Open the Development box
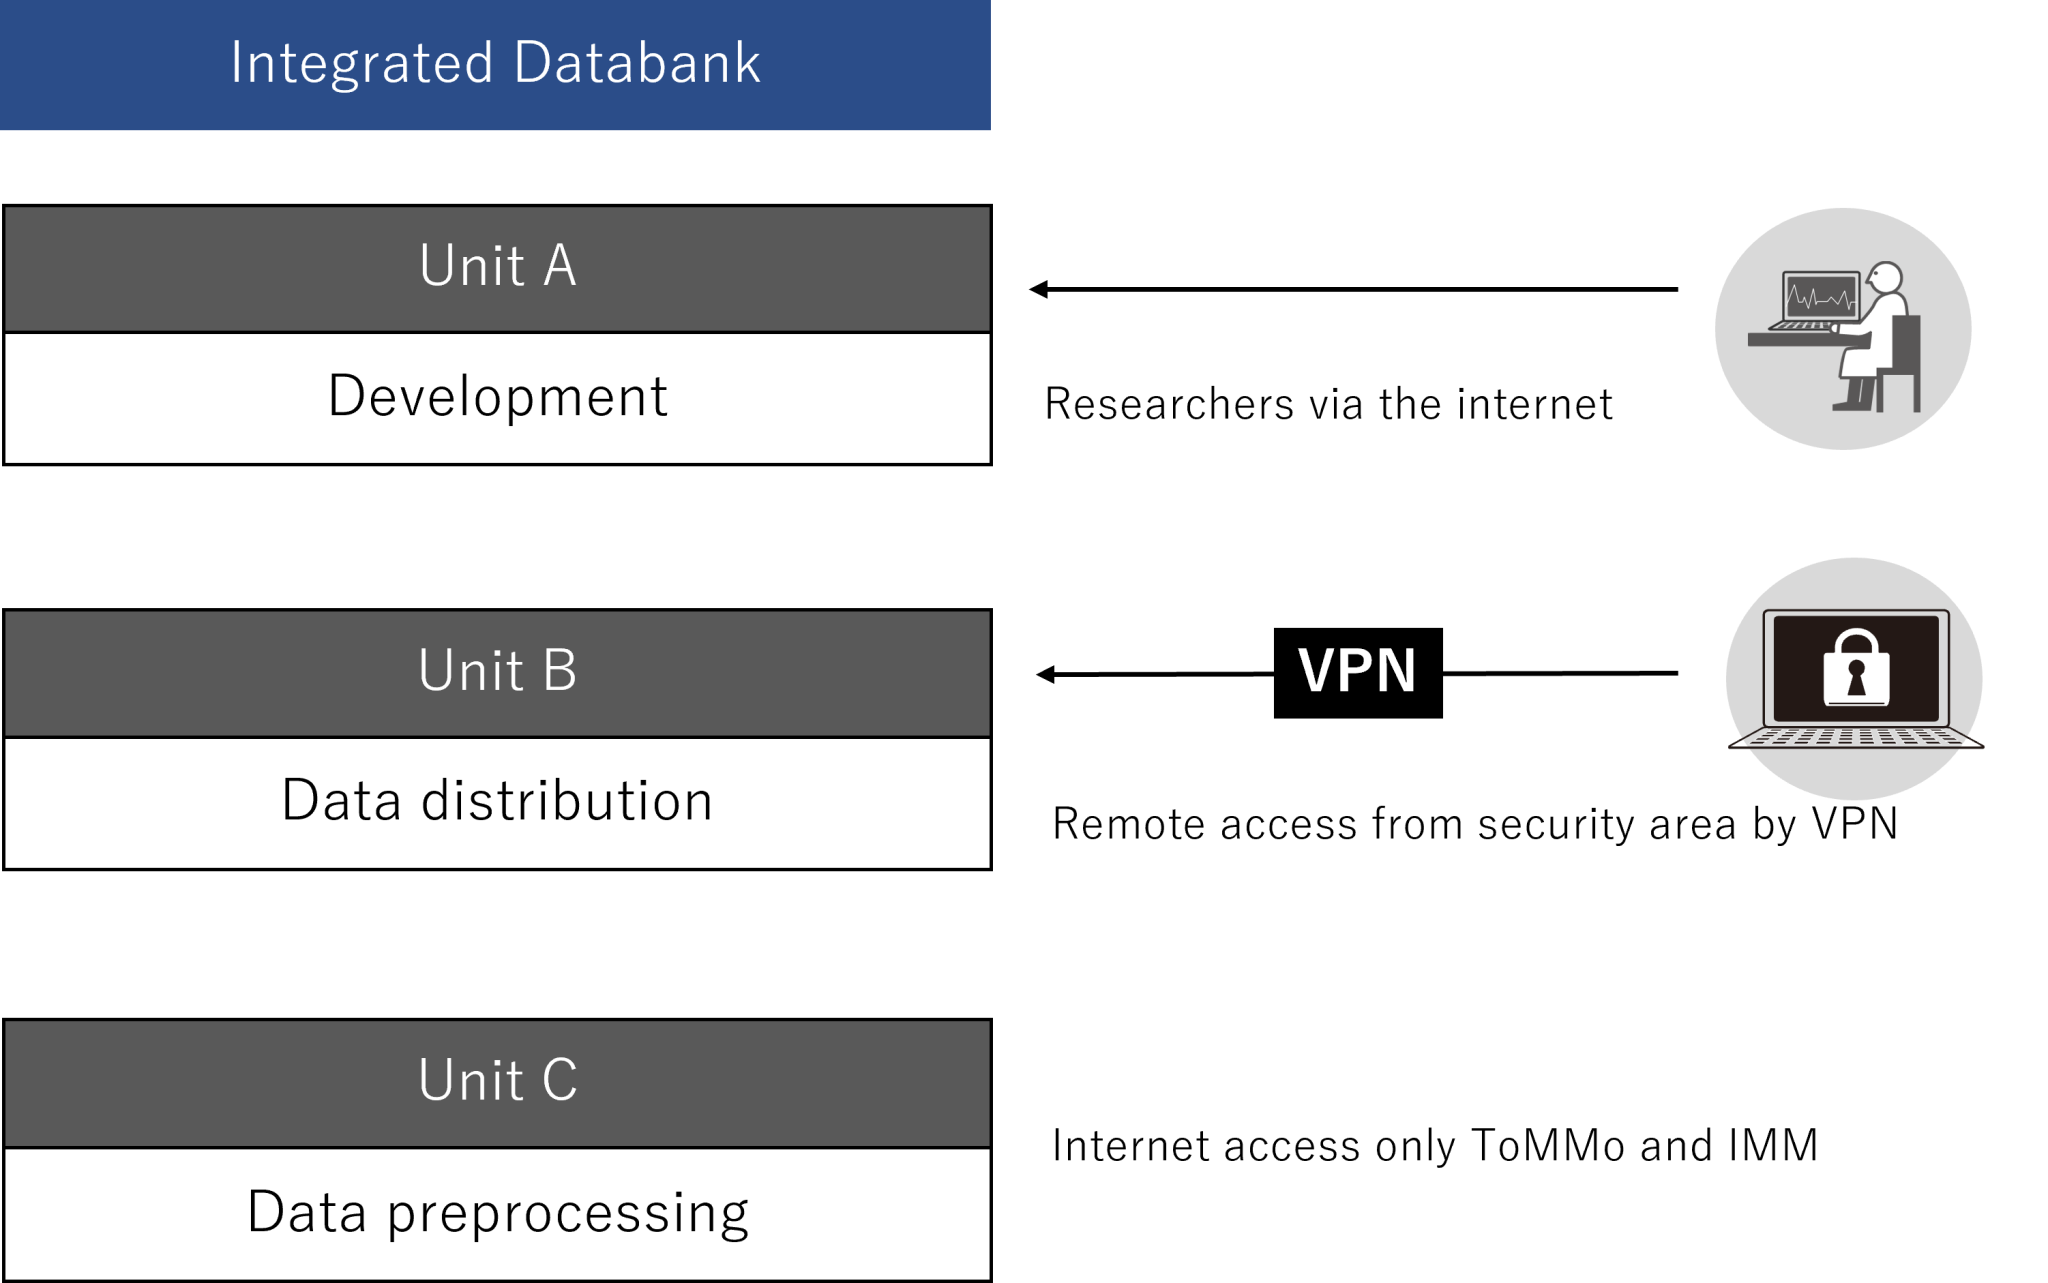This screenshot has width=2048, height=1283. pos(497,397)
